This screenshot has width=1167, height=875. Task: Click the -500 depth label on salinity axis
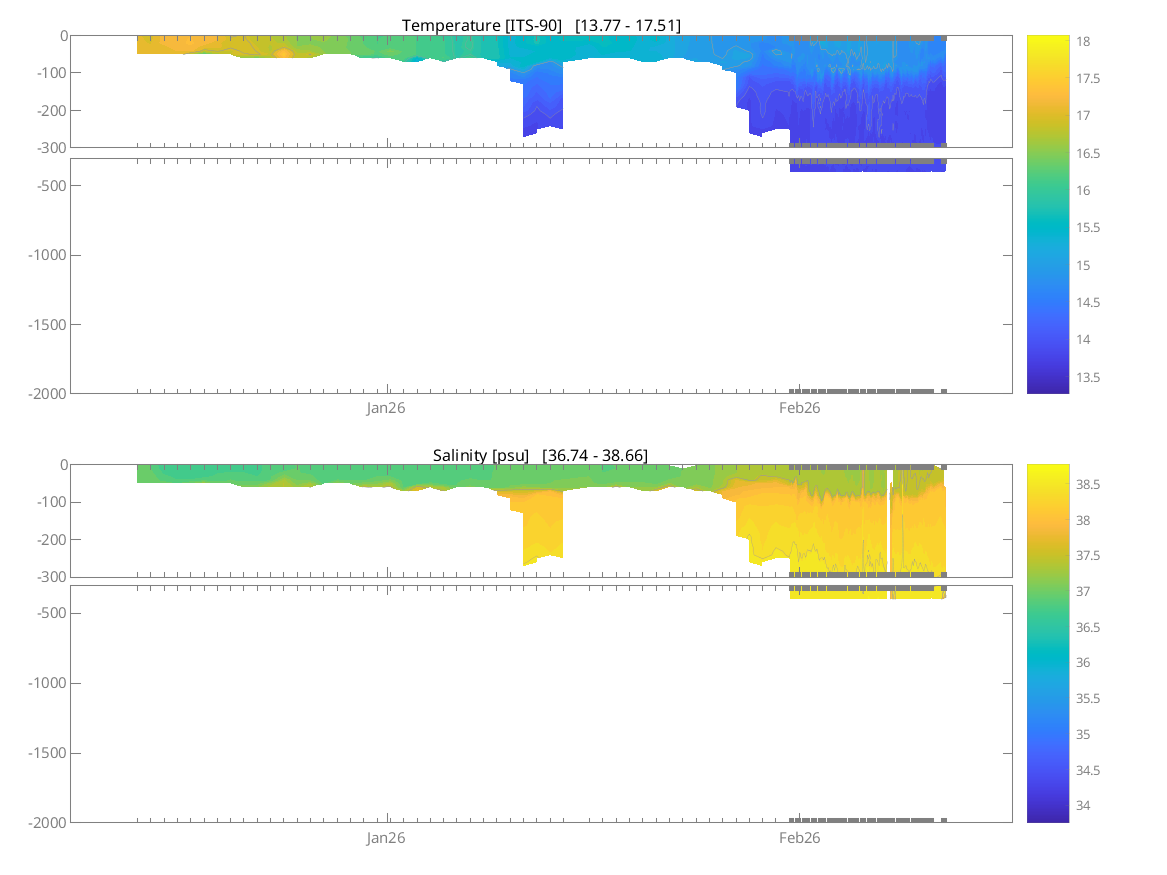[x=50, y=613]
